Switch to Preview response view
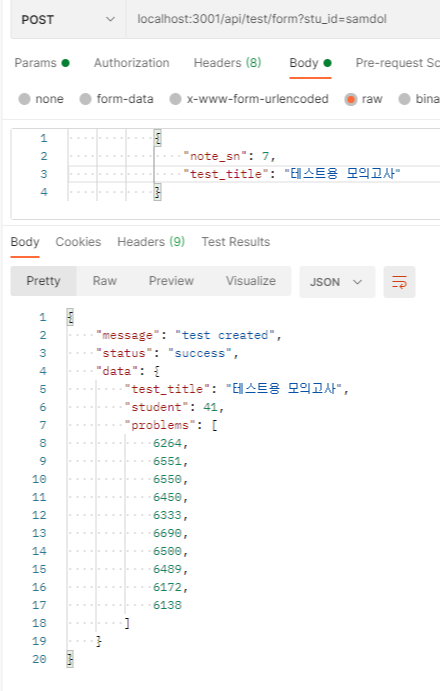The image size is (440, 691). [x=172, y=281]
